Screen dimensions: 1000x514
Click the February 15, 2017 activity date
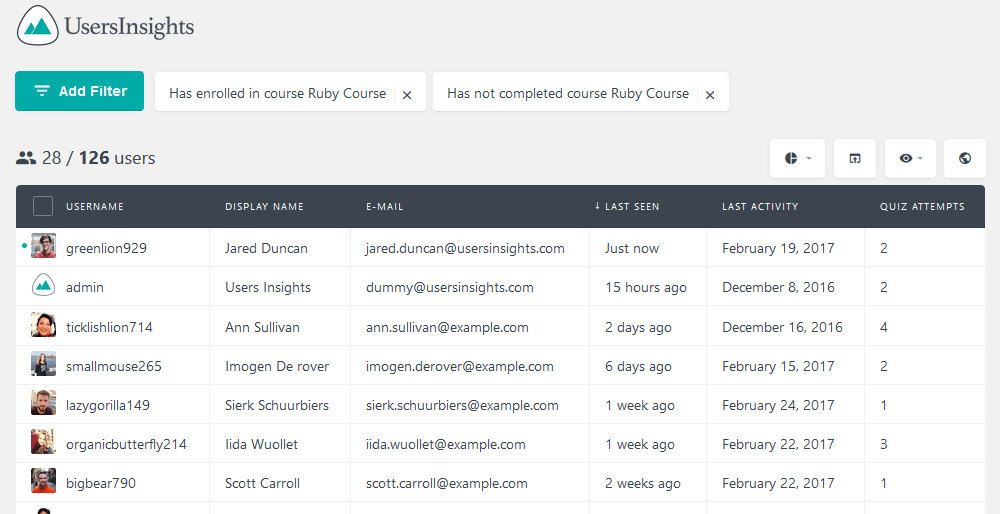click(778, 366)
